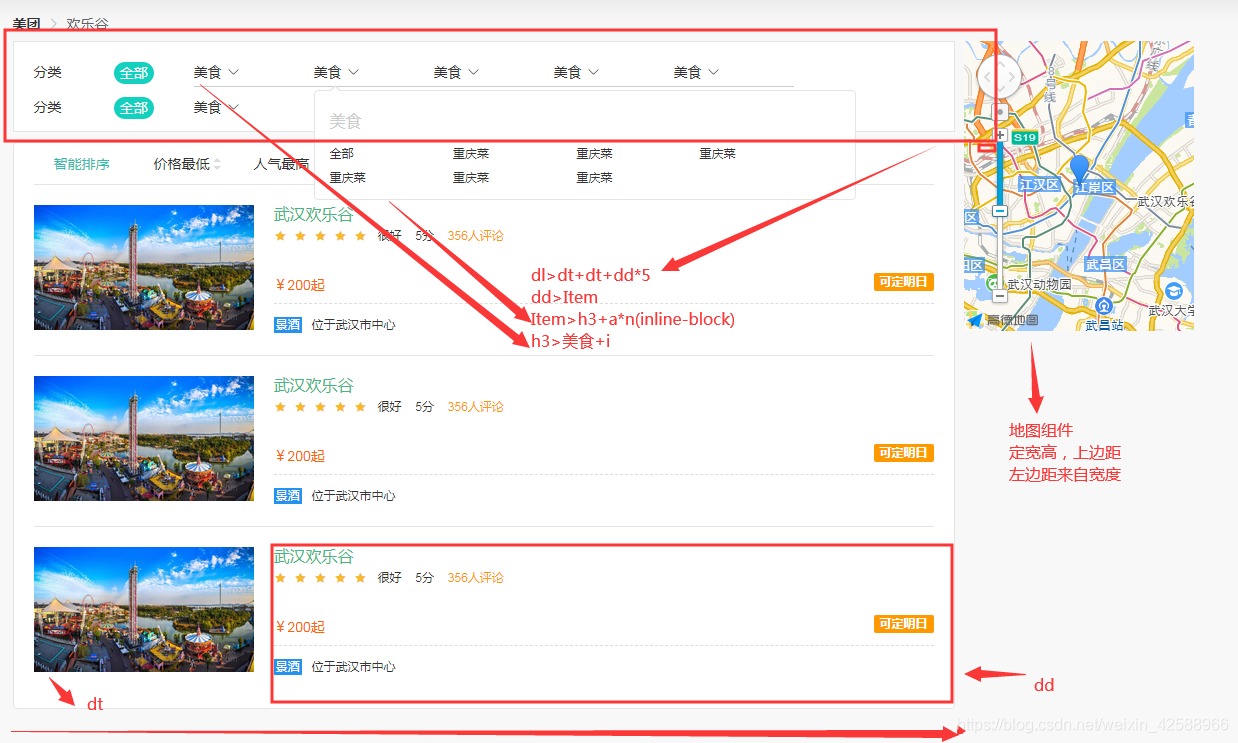Click the 武昌站 railway station icon
The width and height of the screenshot is (1238, 743).
tap(1103, 305)
